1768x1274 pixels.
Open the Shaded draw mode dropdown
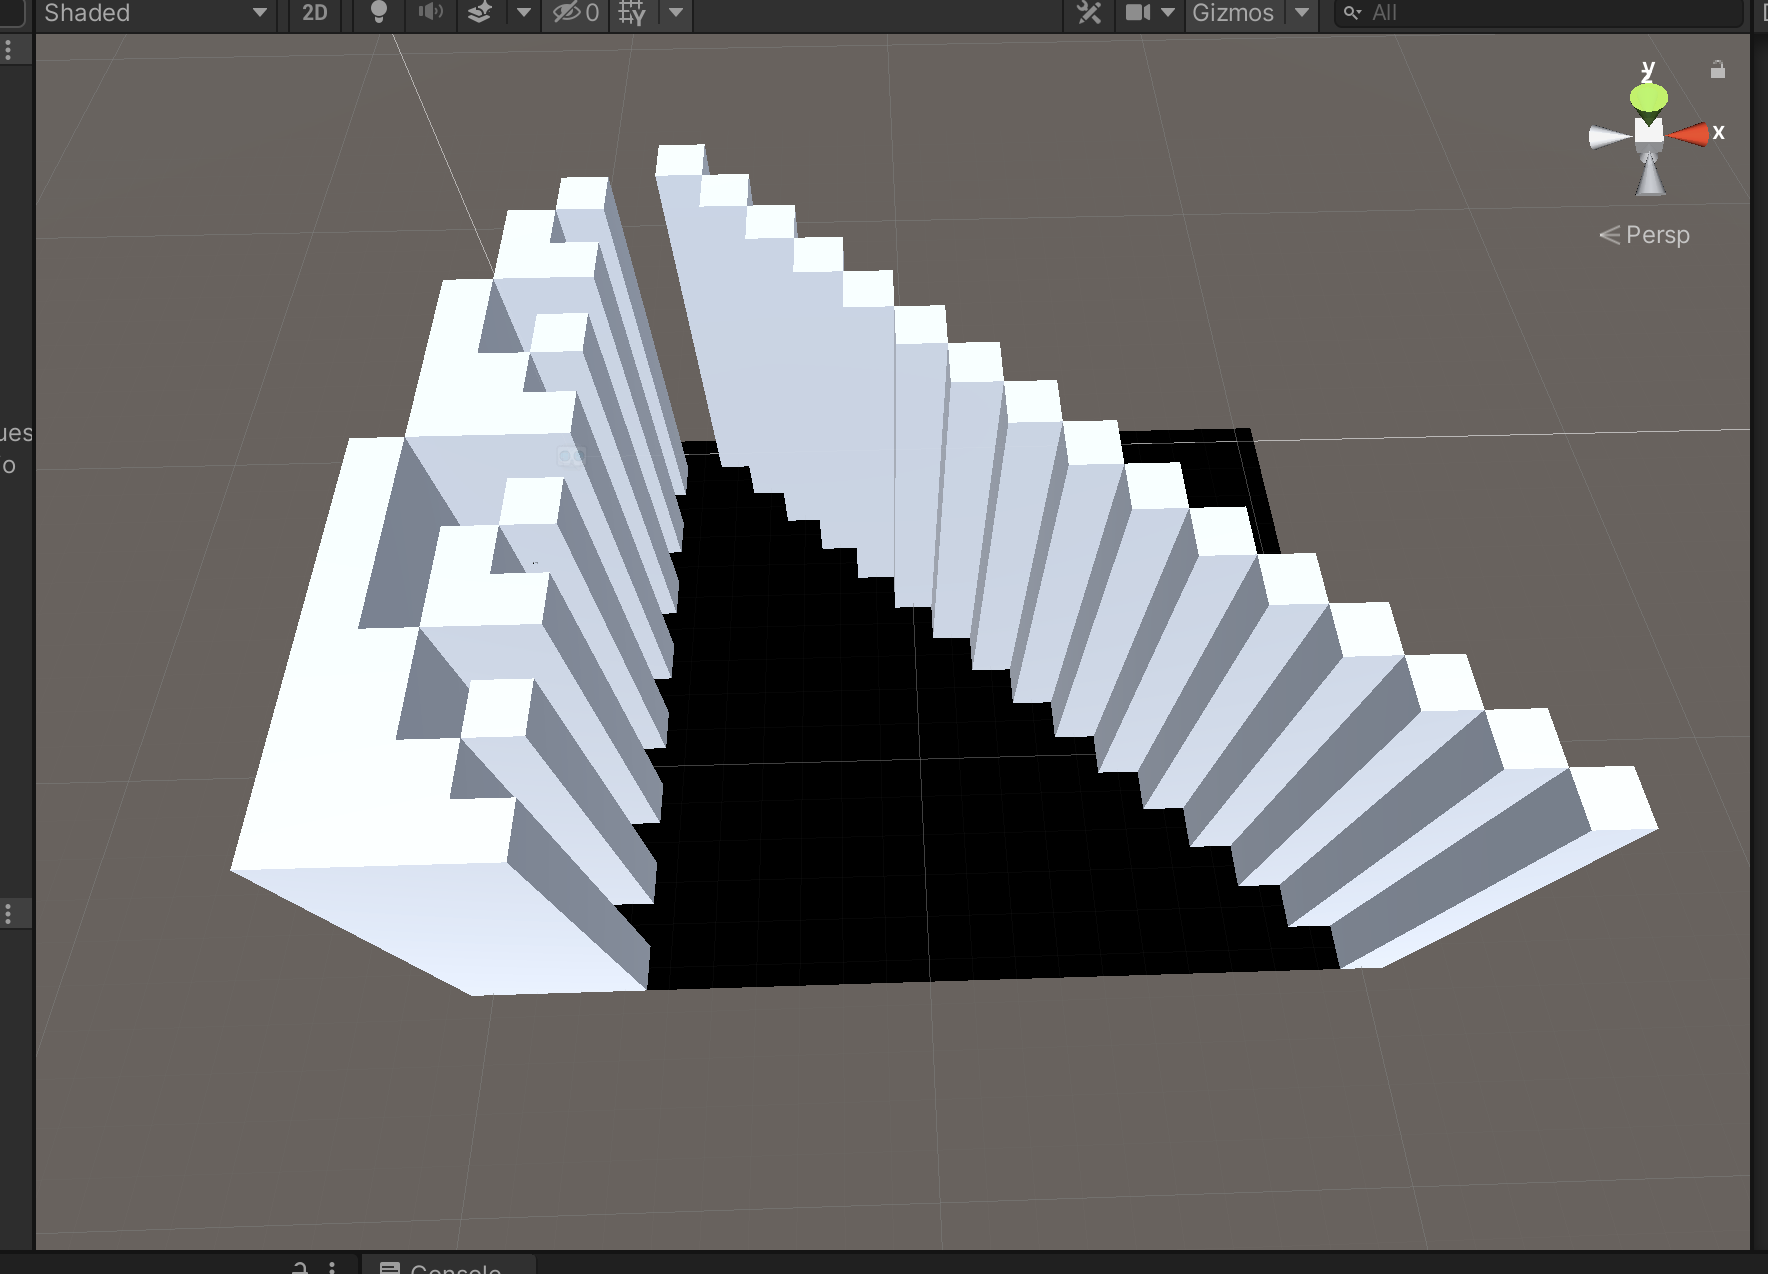coord(155,13)
